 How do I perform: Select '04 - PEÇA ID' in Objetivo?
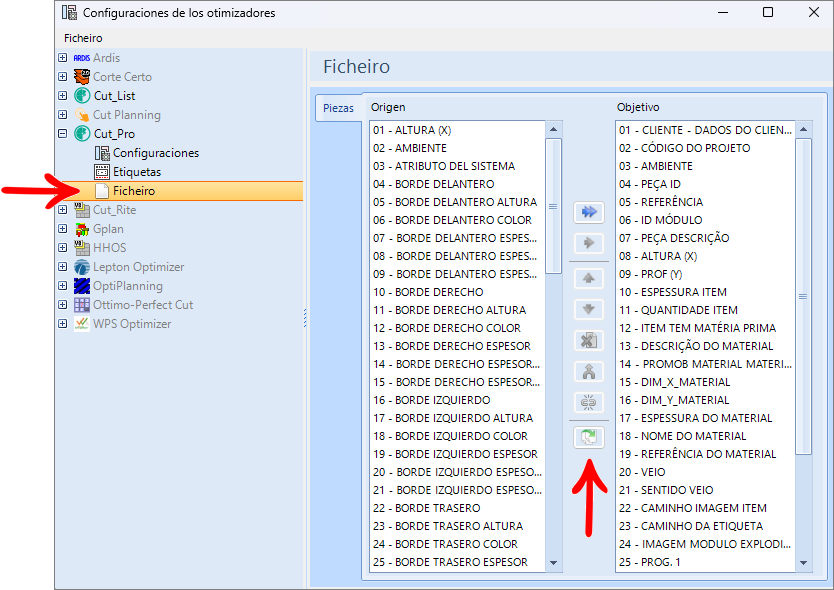click(706, 185)
